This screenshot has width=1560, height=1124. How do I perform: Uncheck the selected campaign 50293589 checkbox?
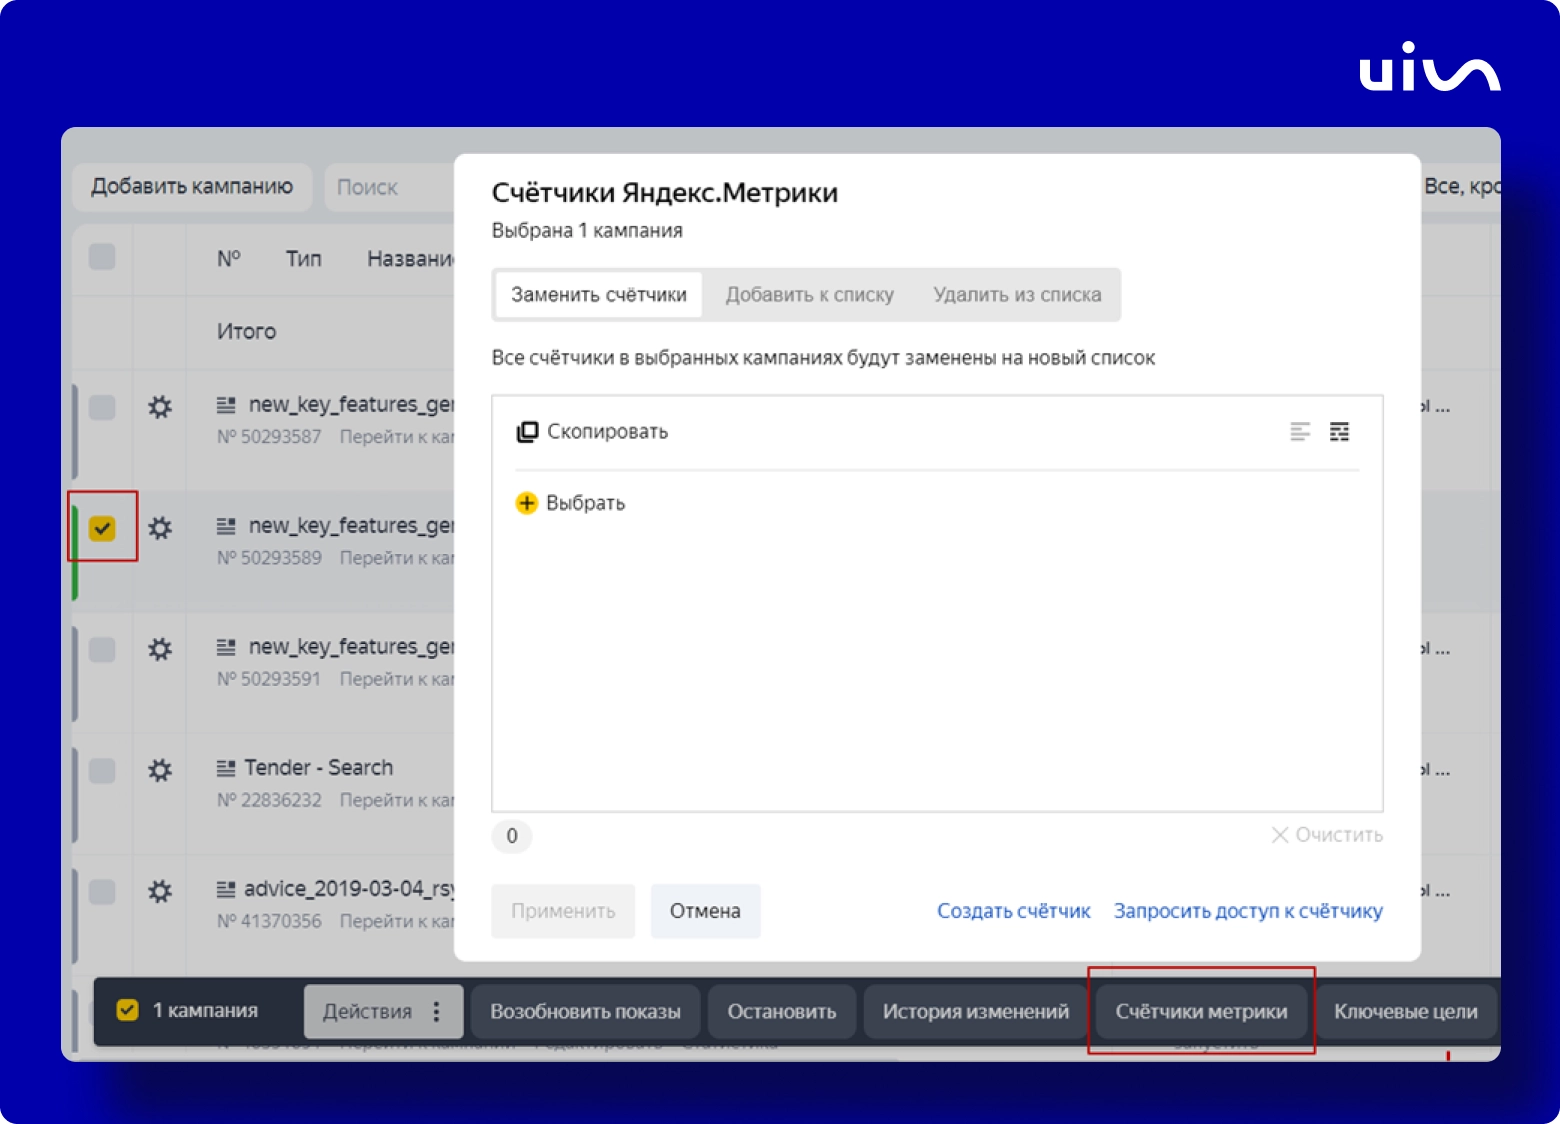pos(102,528)
